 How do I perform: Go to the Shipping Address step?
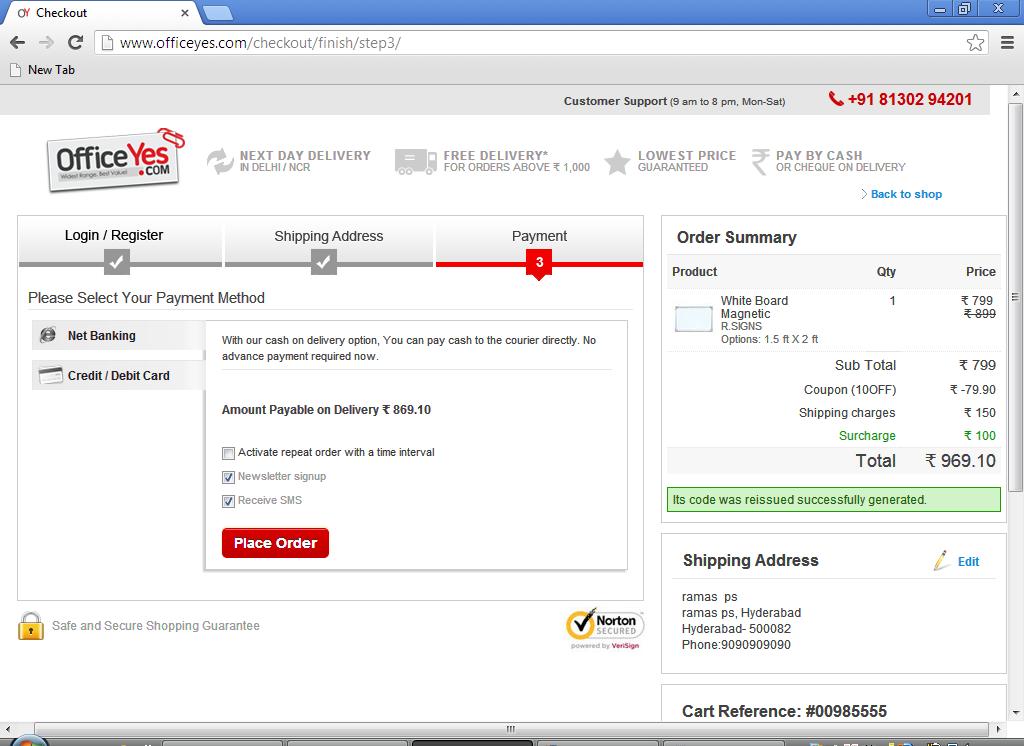click(328, 237)
